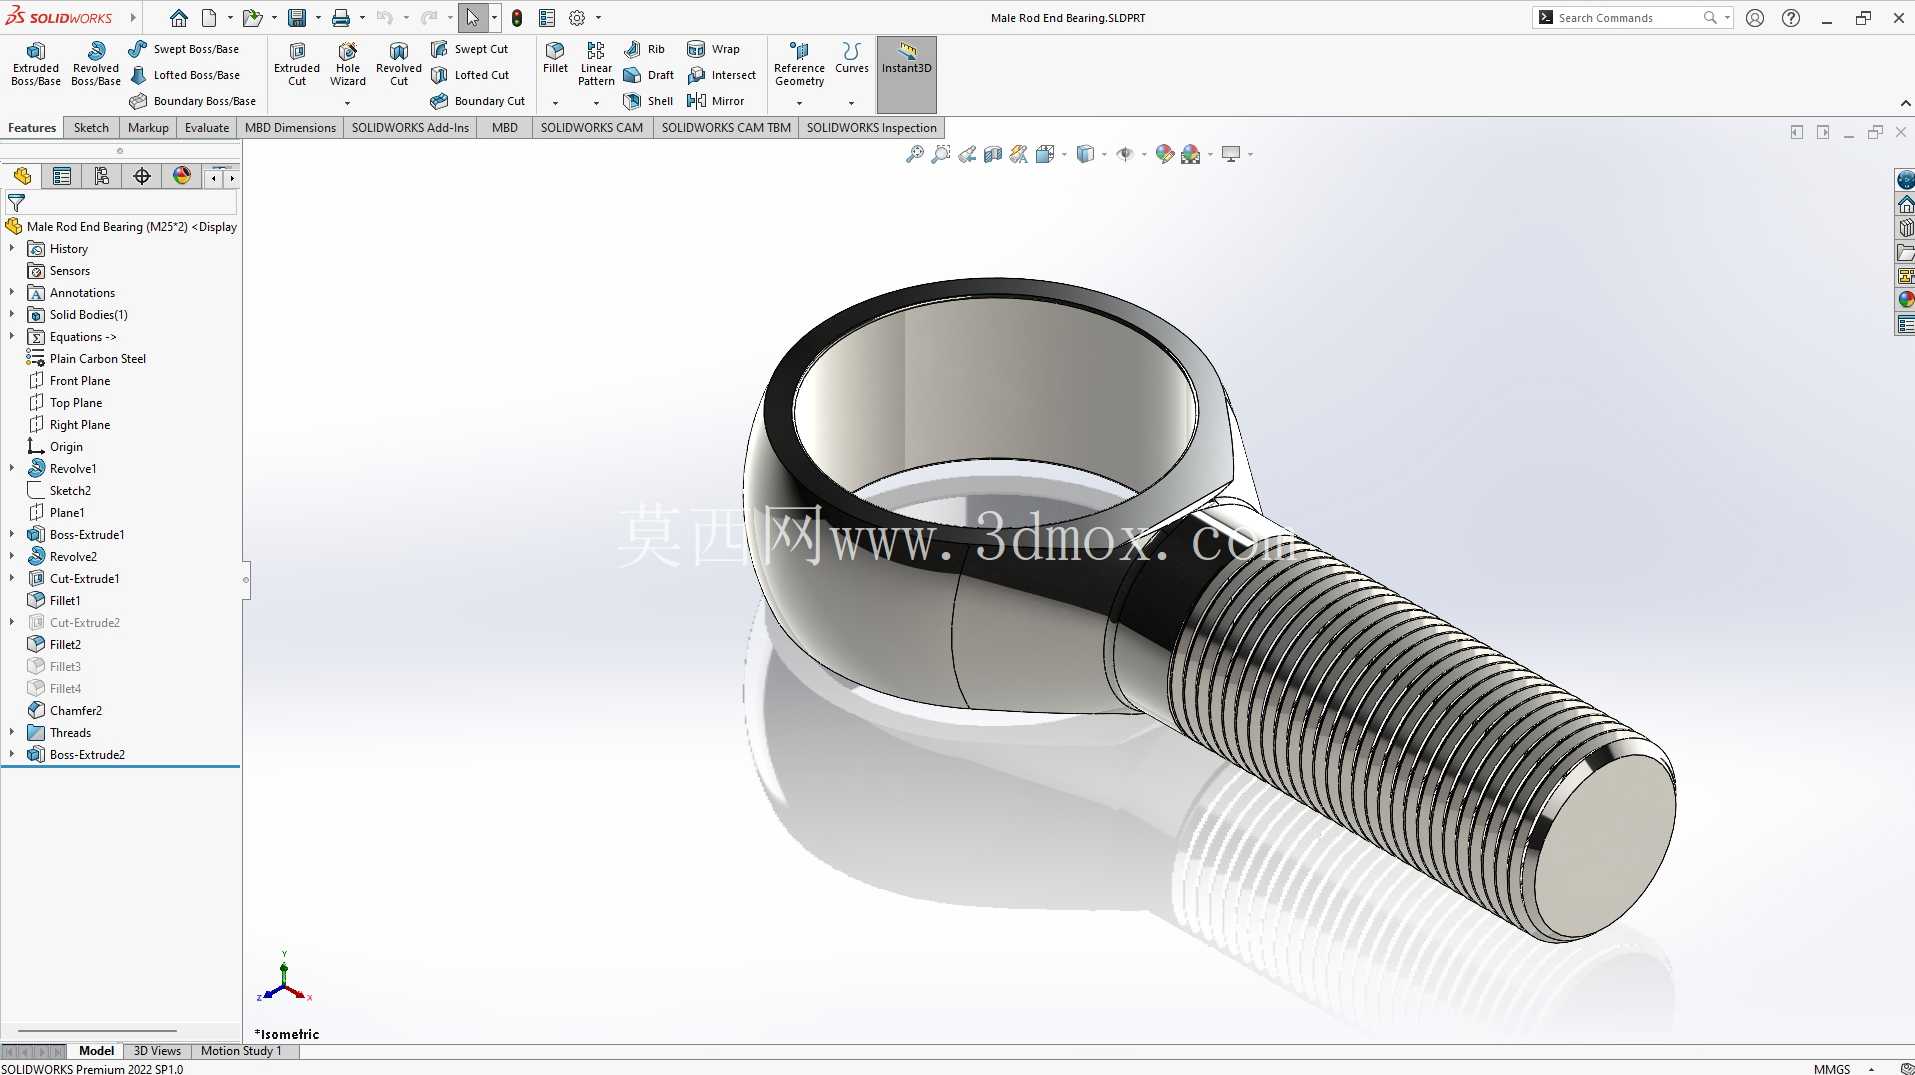Select the Rib feature tool
Screen dimensions: 1915x1075
pos(644,49)
